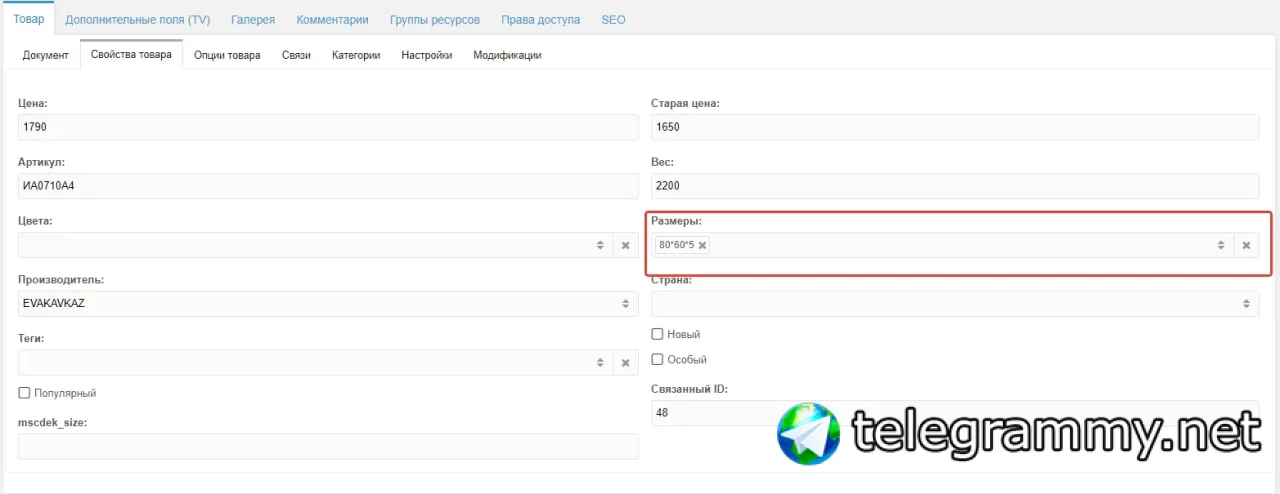
Task: Enable the Особый checkbox
Action: pyautogui.click(x=657, y=359)
